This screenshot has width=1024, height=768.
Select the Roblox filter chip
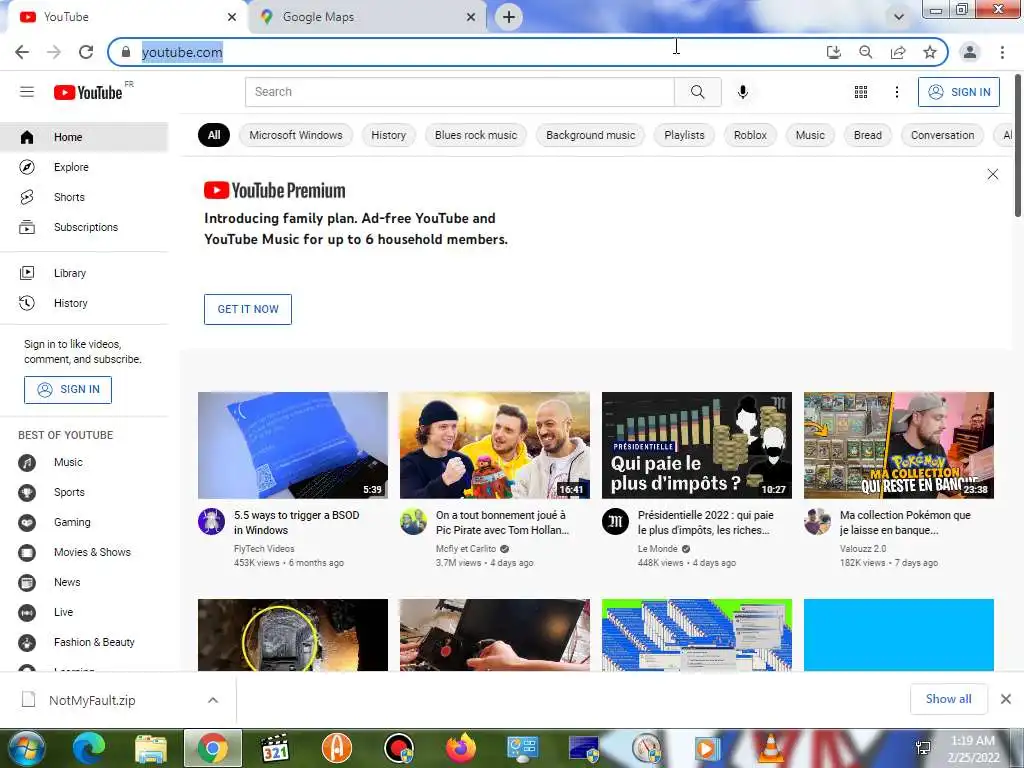(x=750, y=135)
